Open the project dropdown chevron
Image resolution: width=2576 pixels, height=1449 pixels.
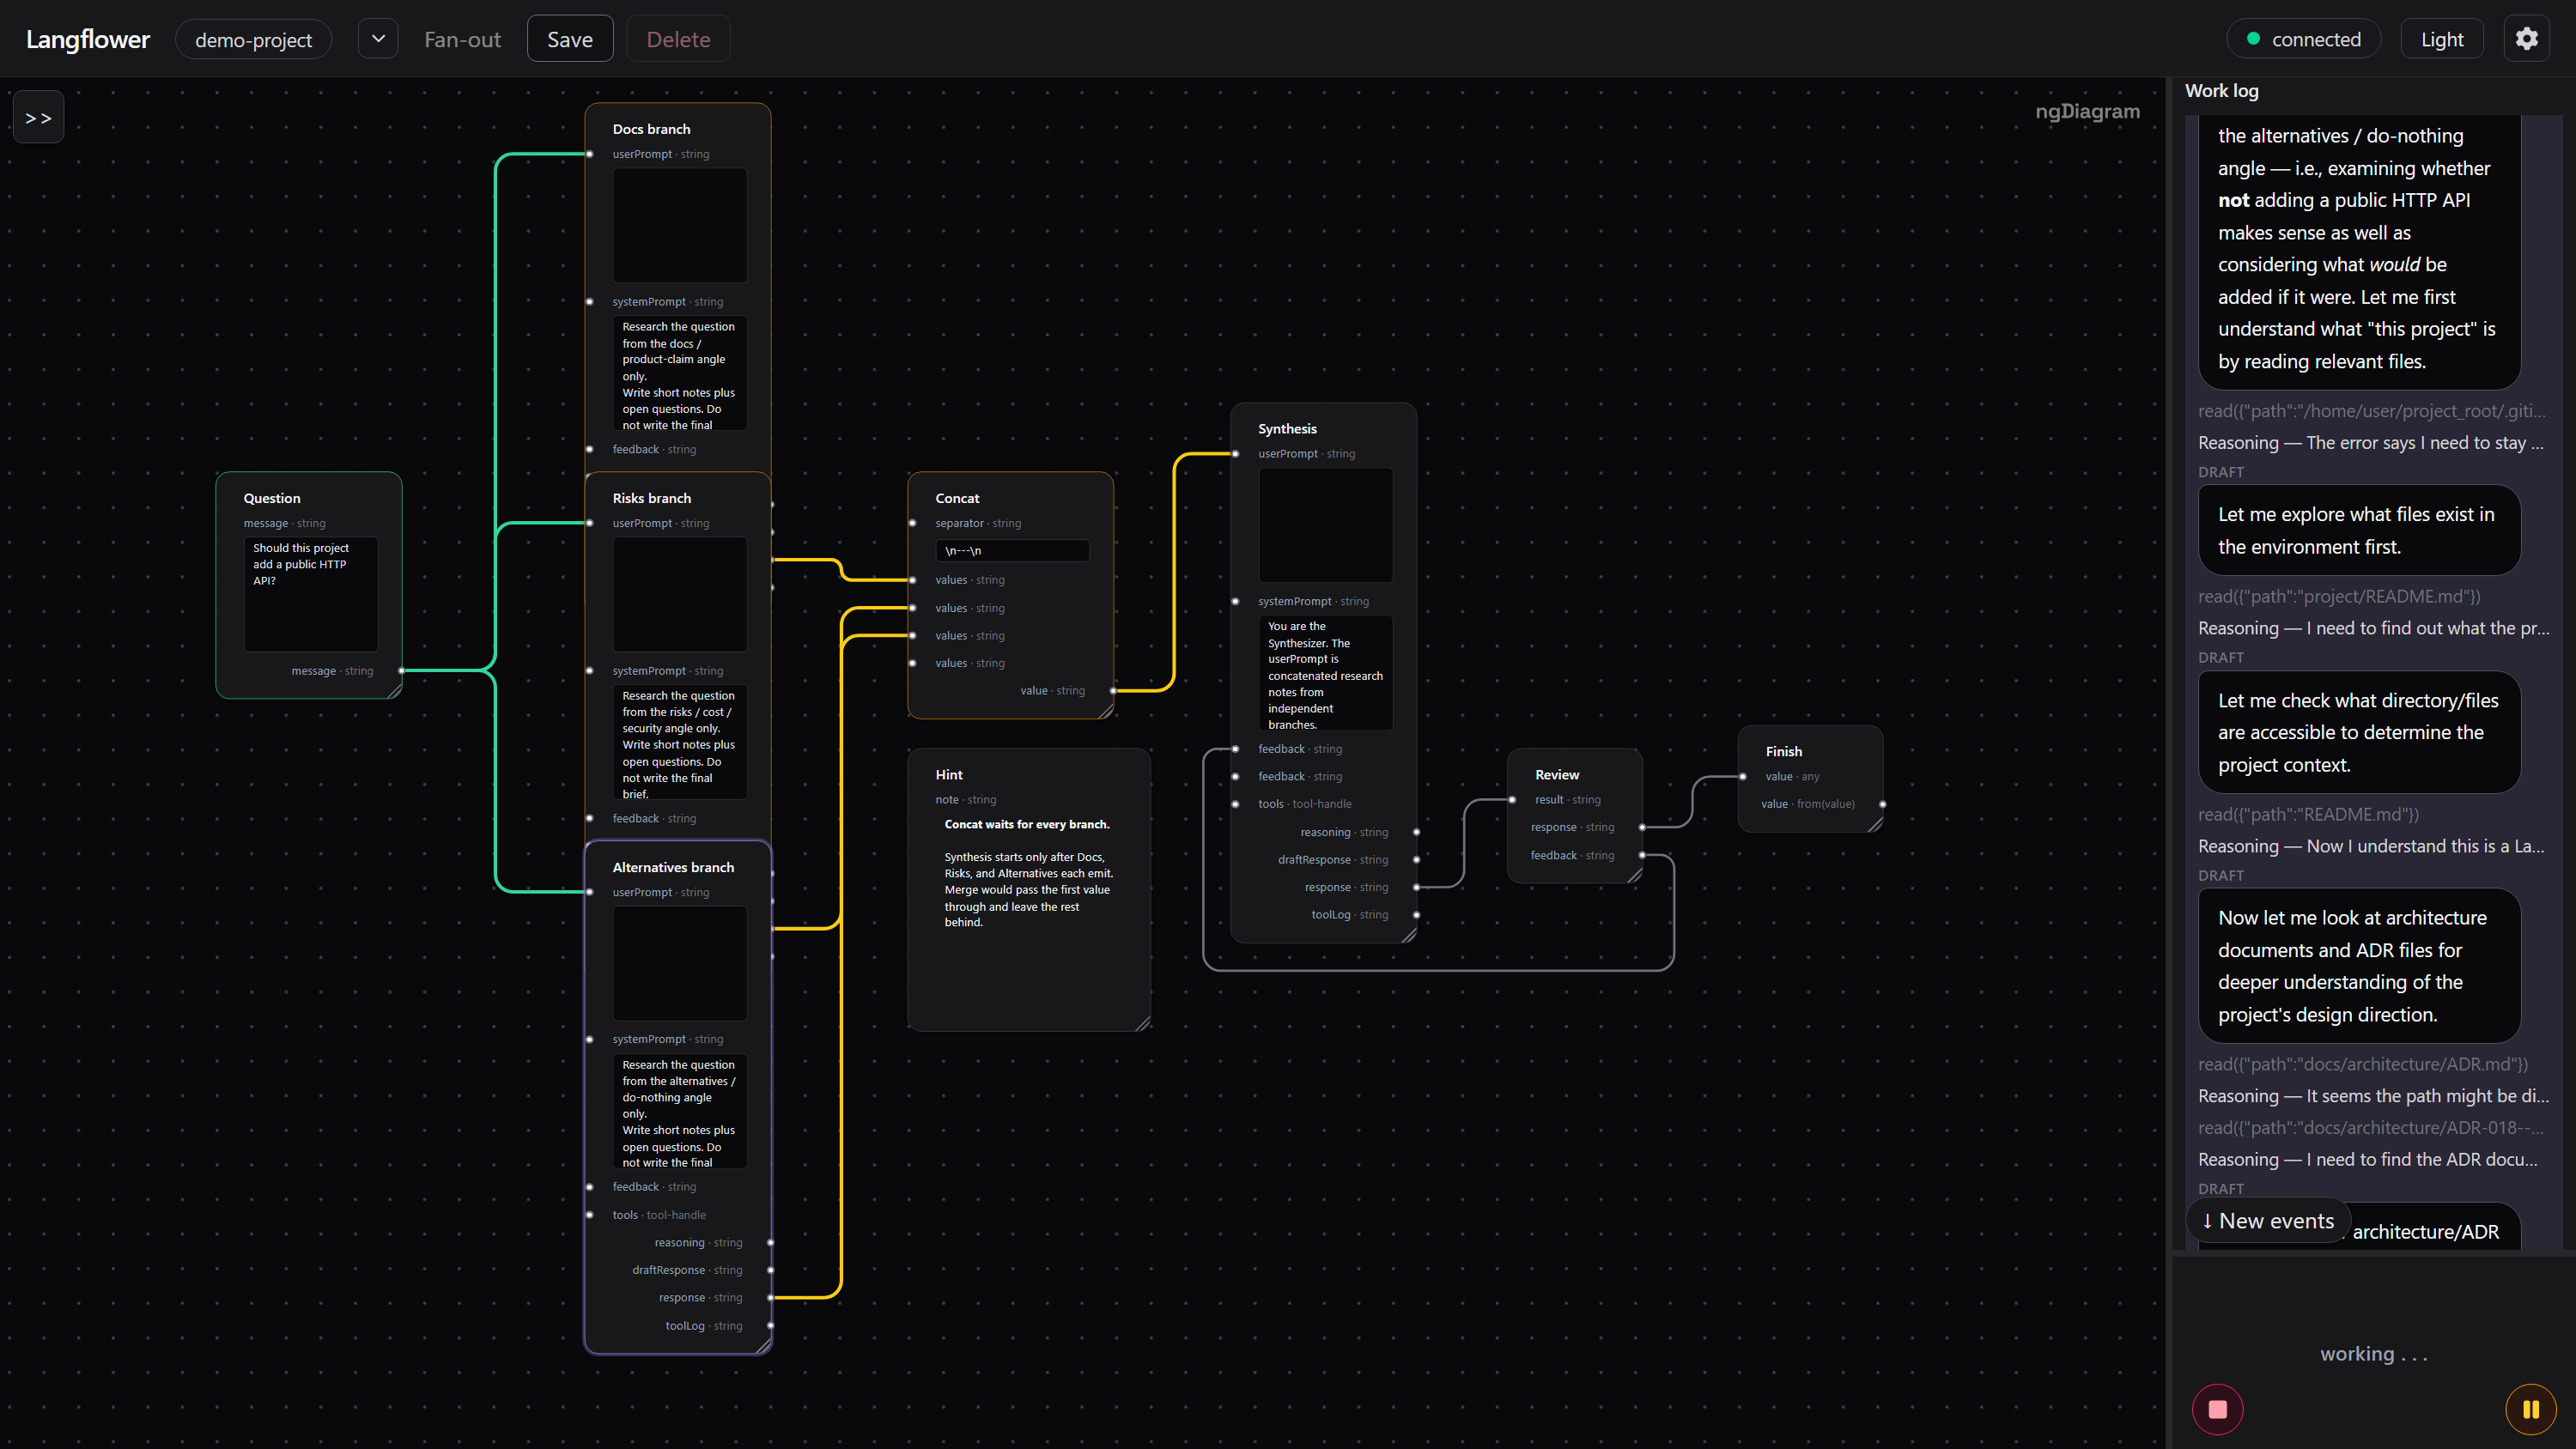coord(378,39)
